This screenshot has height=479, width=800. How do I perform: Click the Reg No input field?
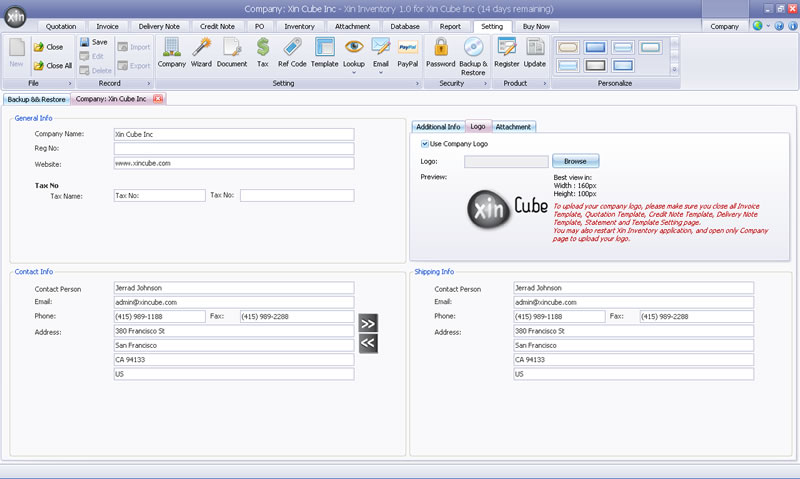[x=234, y=148]
